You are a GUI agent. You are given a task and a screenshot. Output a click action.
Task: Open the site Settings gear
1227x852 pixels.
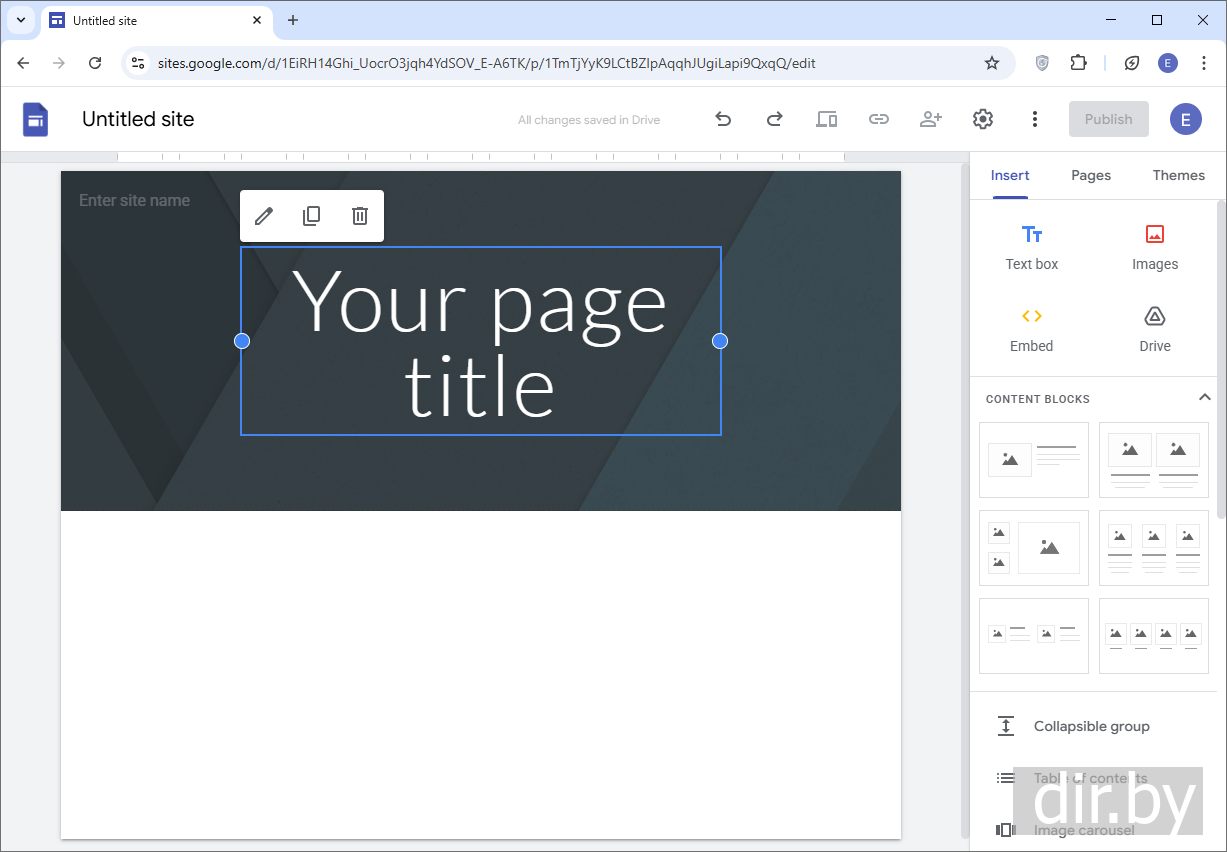(982, 119)
